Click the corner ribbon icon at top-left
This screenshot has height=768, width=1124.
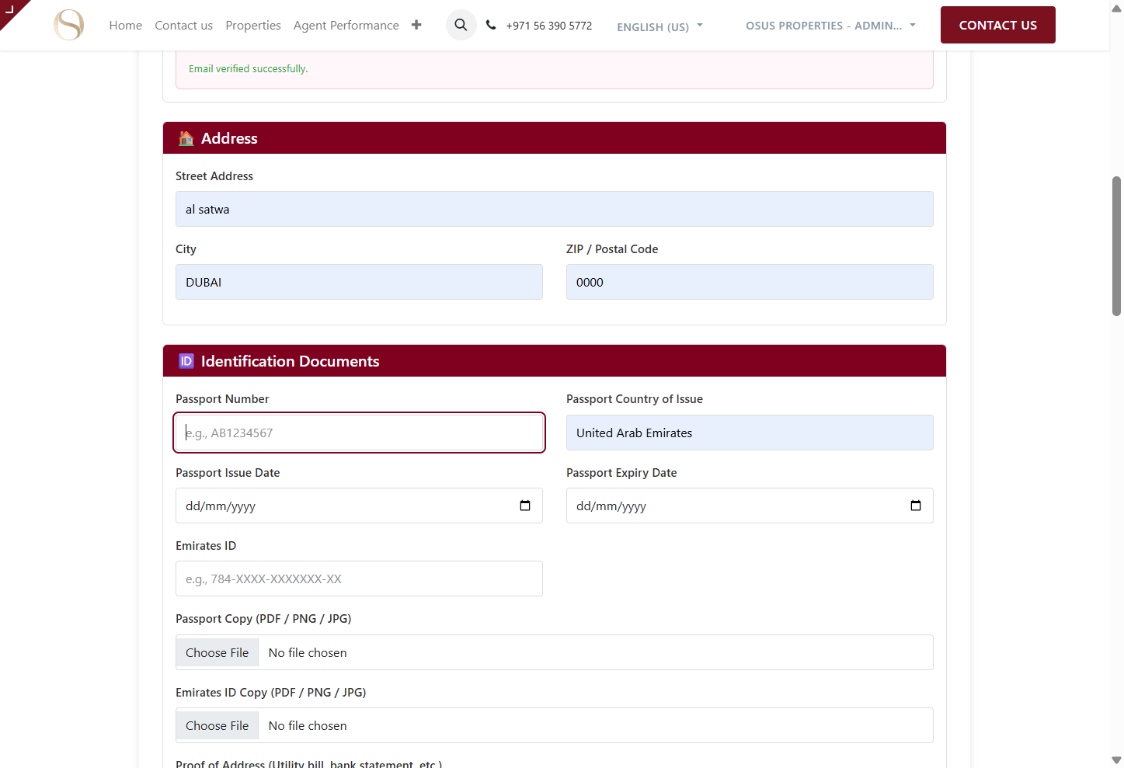click(x=11, y=10)
